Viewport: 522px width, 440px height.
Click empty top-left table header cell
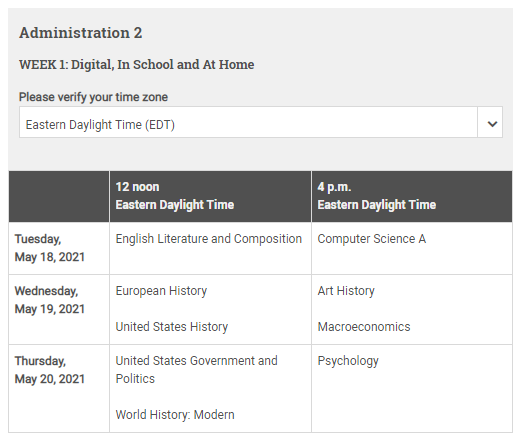(59, 196)
